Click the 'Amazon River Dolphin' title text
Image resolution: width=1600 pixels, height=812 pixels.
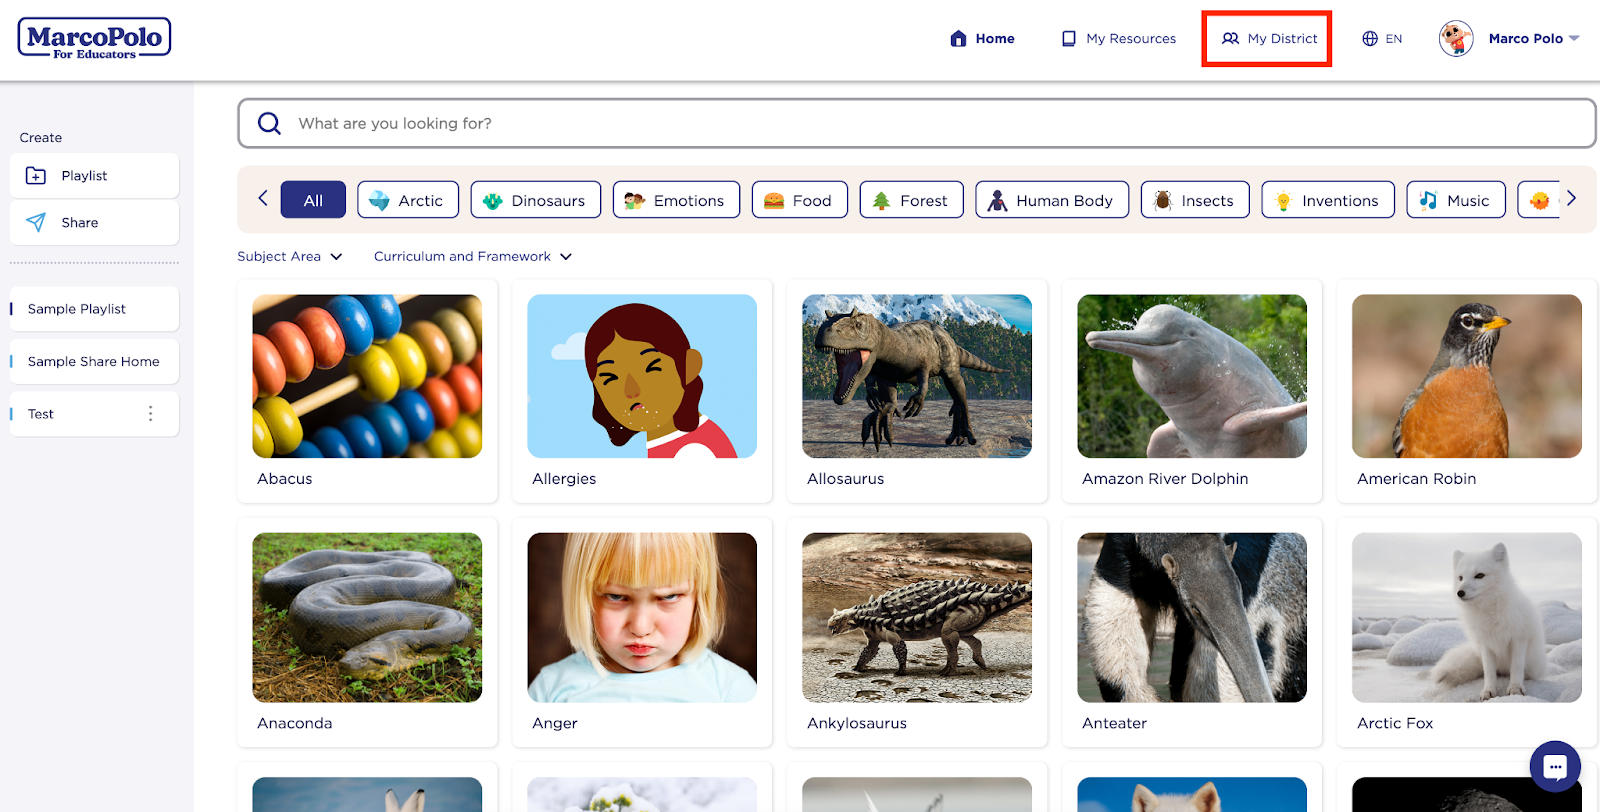(1165, 479)
